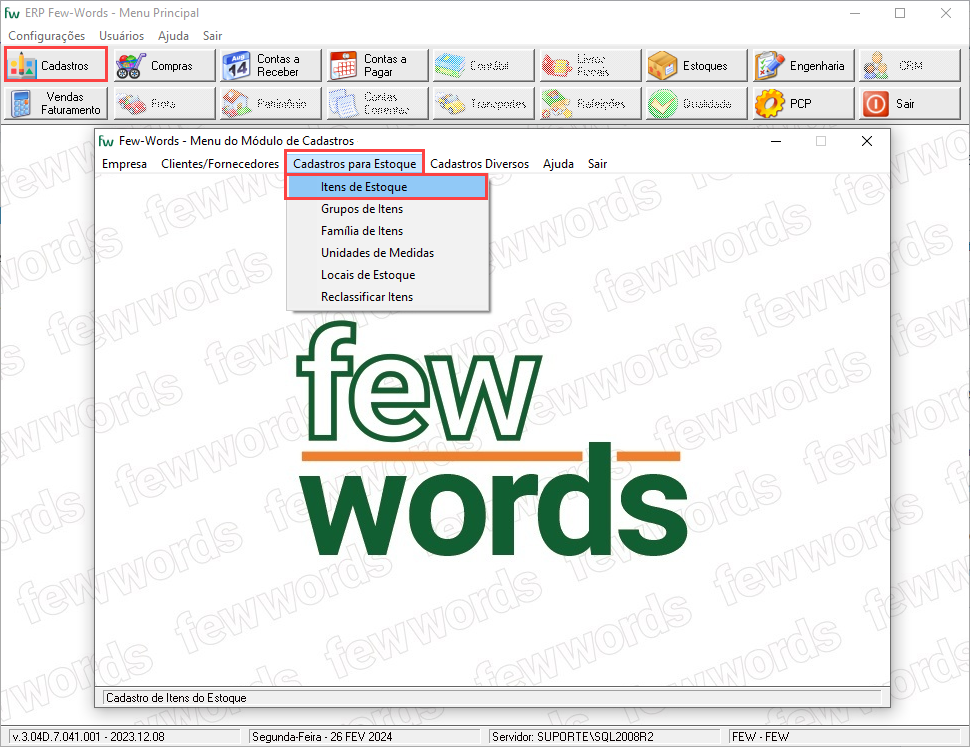
Task: Open the Estoques module
Action: 697,66
